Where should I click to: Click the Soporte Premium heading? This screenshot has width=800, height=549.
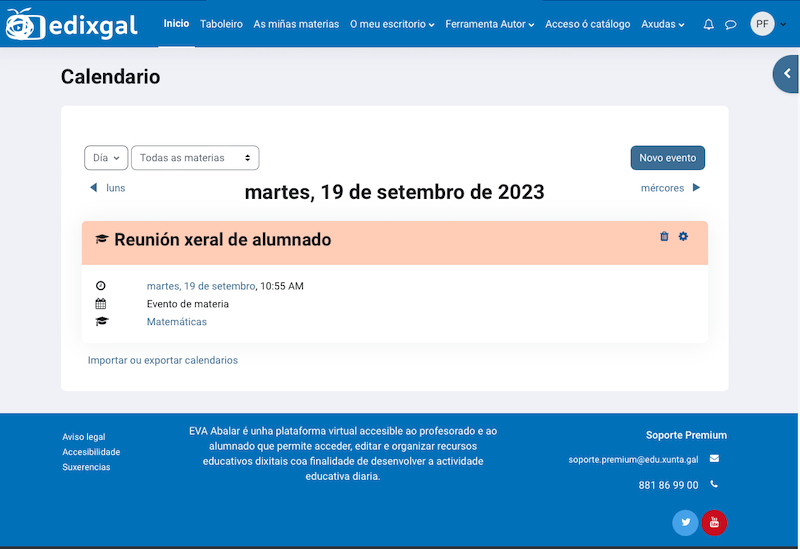pos(686,435)
